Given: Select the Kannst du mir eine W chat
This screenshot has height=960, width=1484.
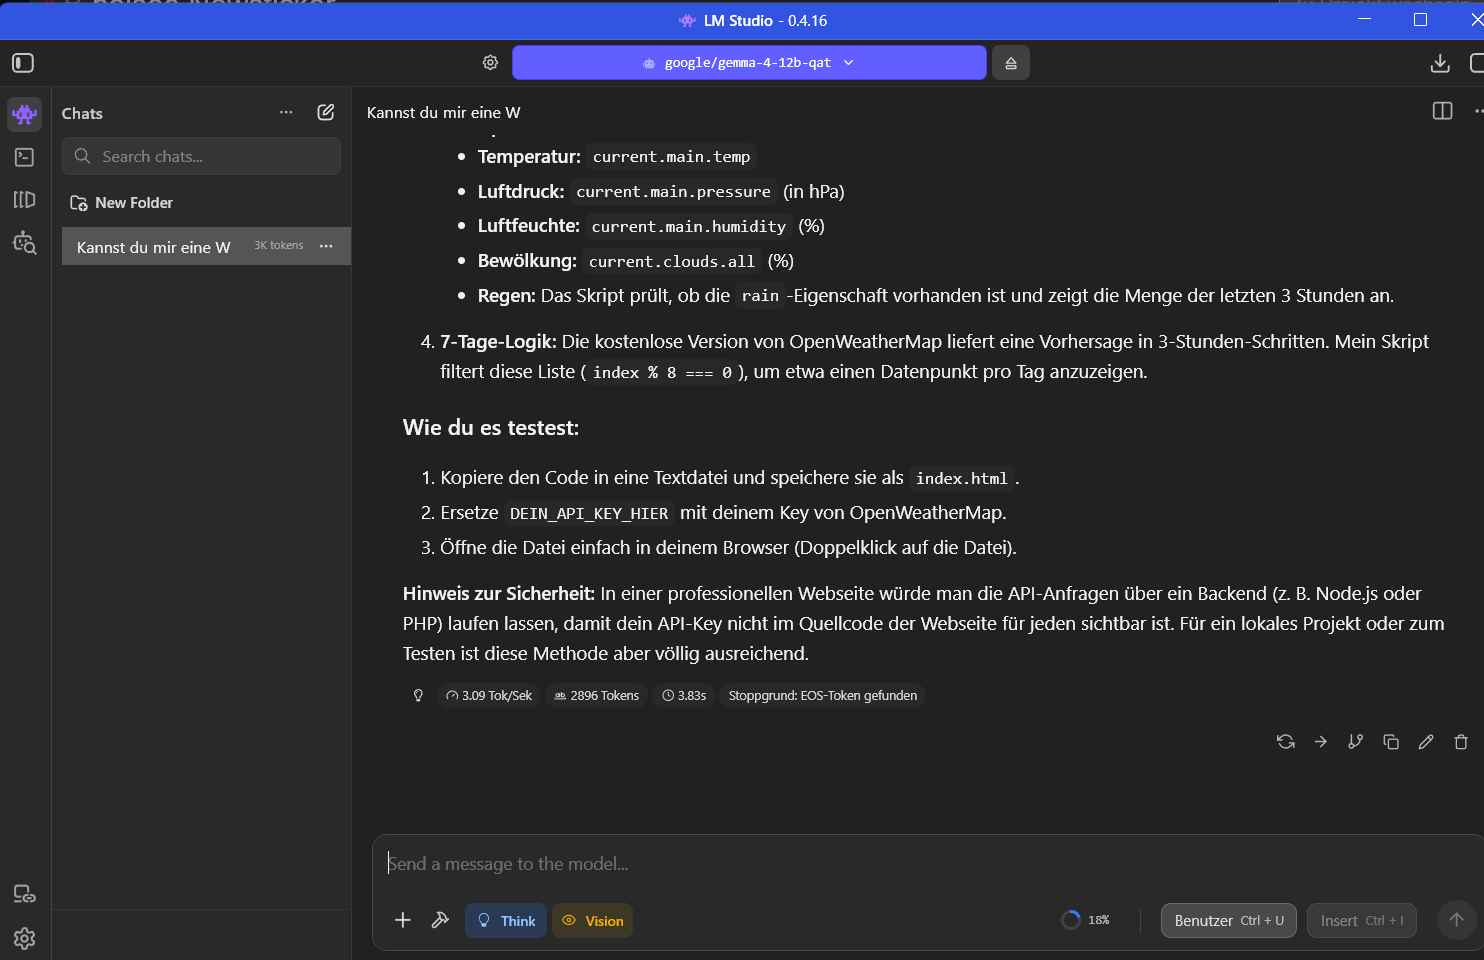Looking at the screenshot, I should coord(206,246).
